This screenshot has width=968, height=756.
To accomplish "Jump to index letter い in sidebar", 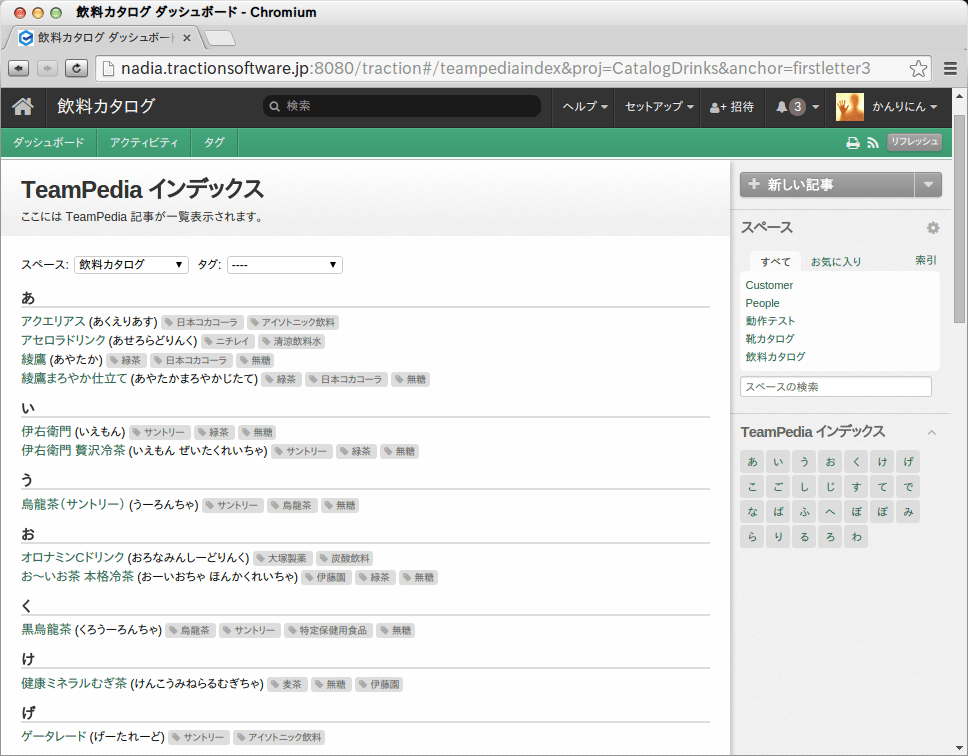I will pos(778,462).
